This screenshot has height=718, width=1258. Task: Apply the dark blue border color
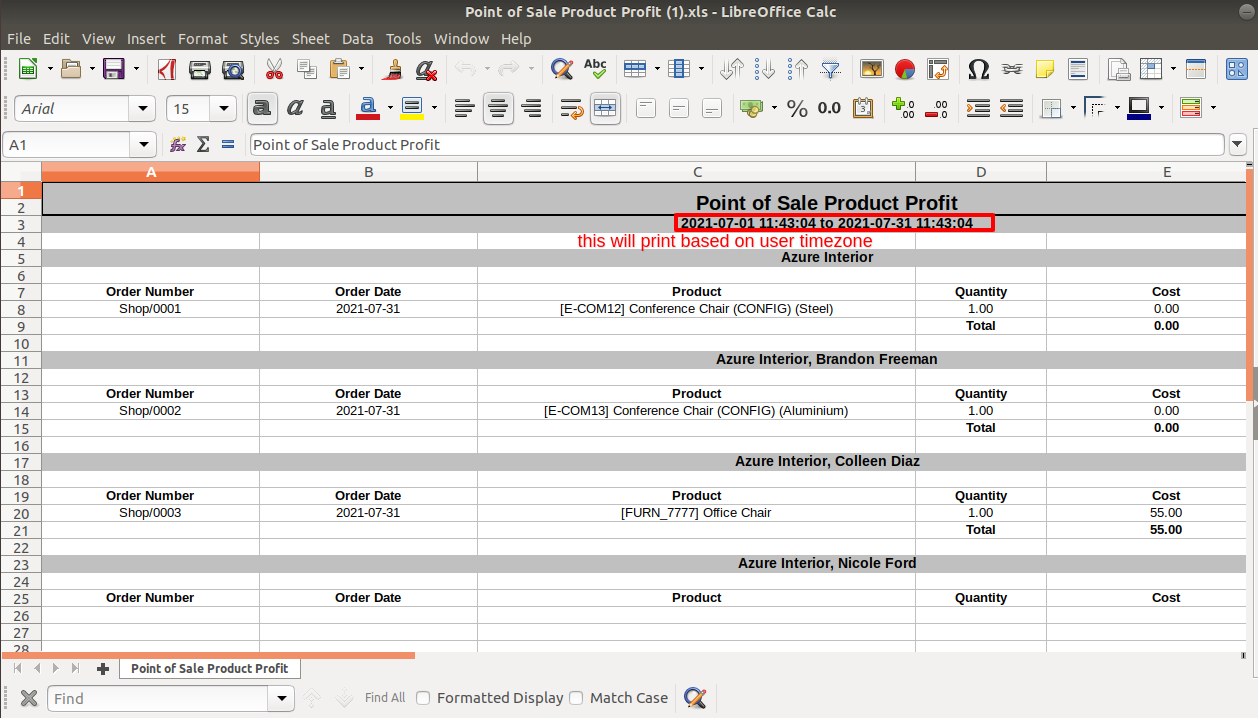[1138, 108]
